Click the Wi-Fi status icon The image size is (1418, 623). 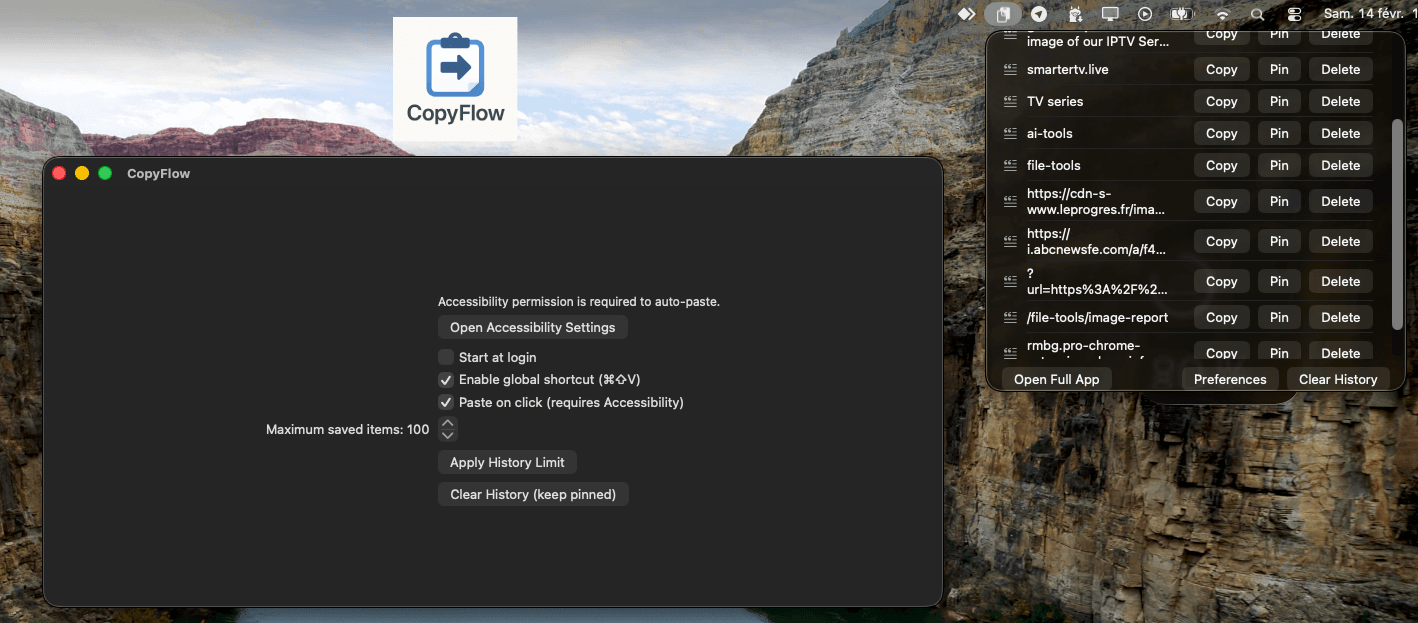1221,14
